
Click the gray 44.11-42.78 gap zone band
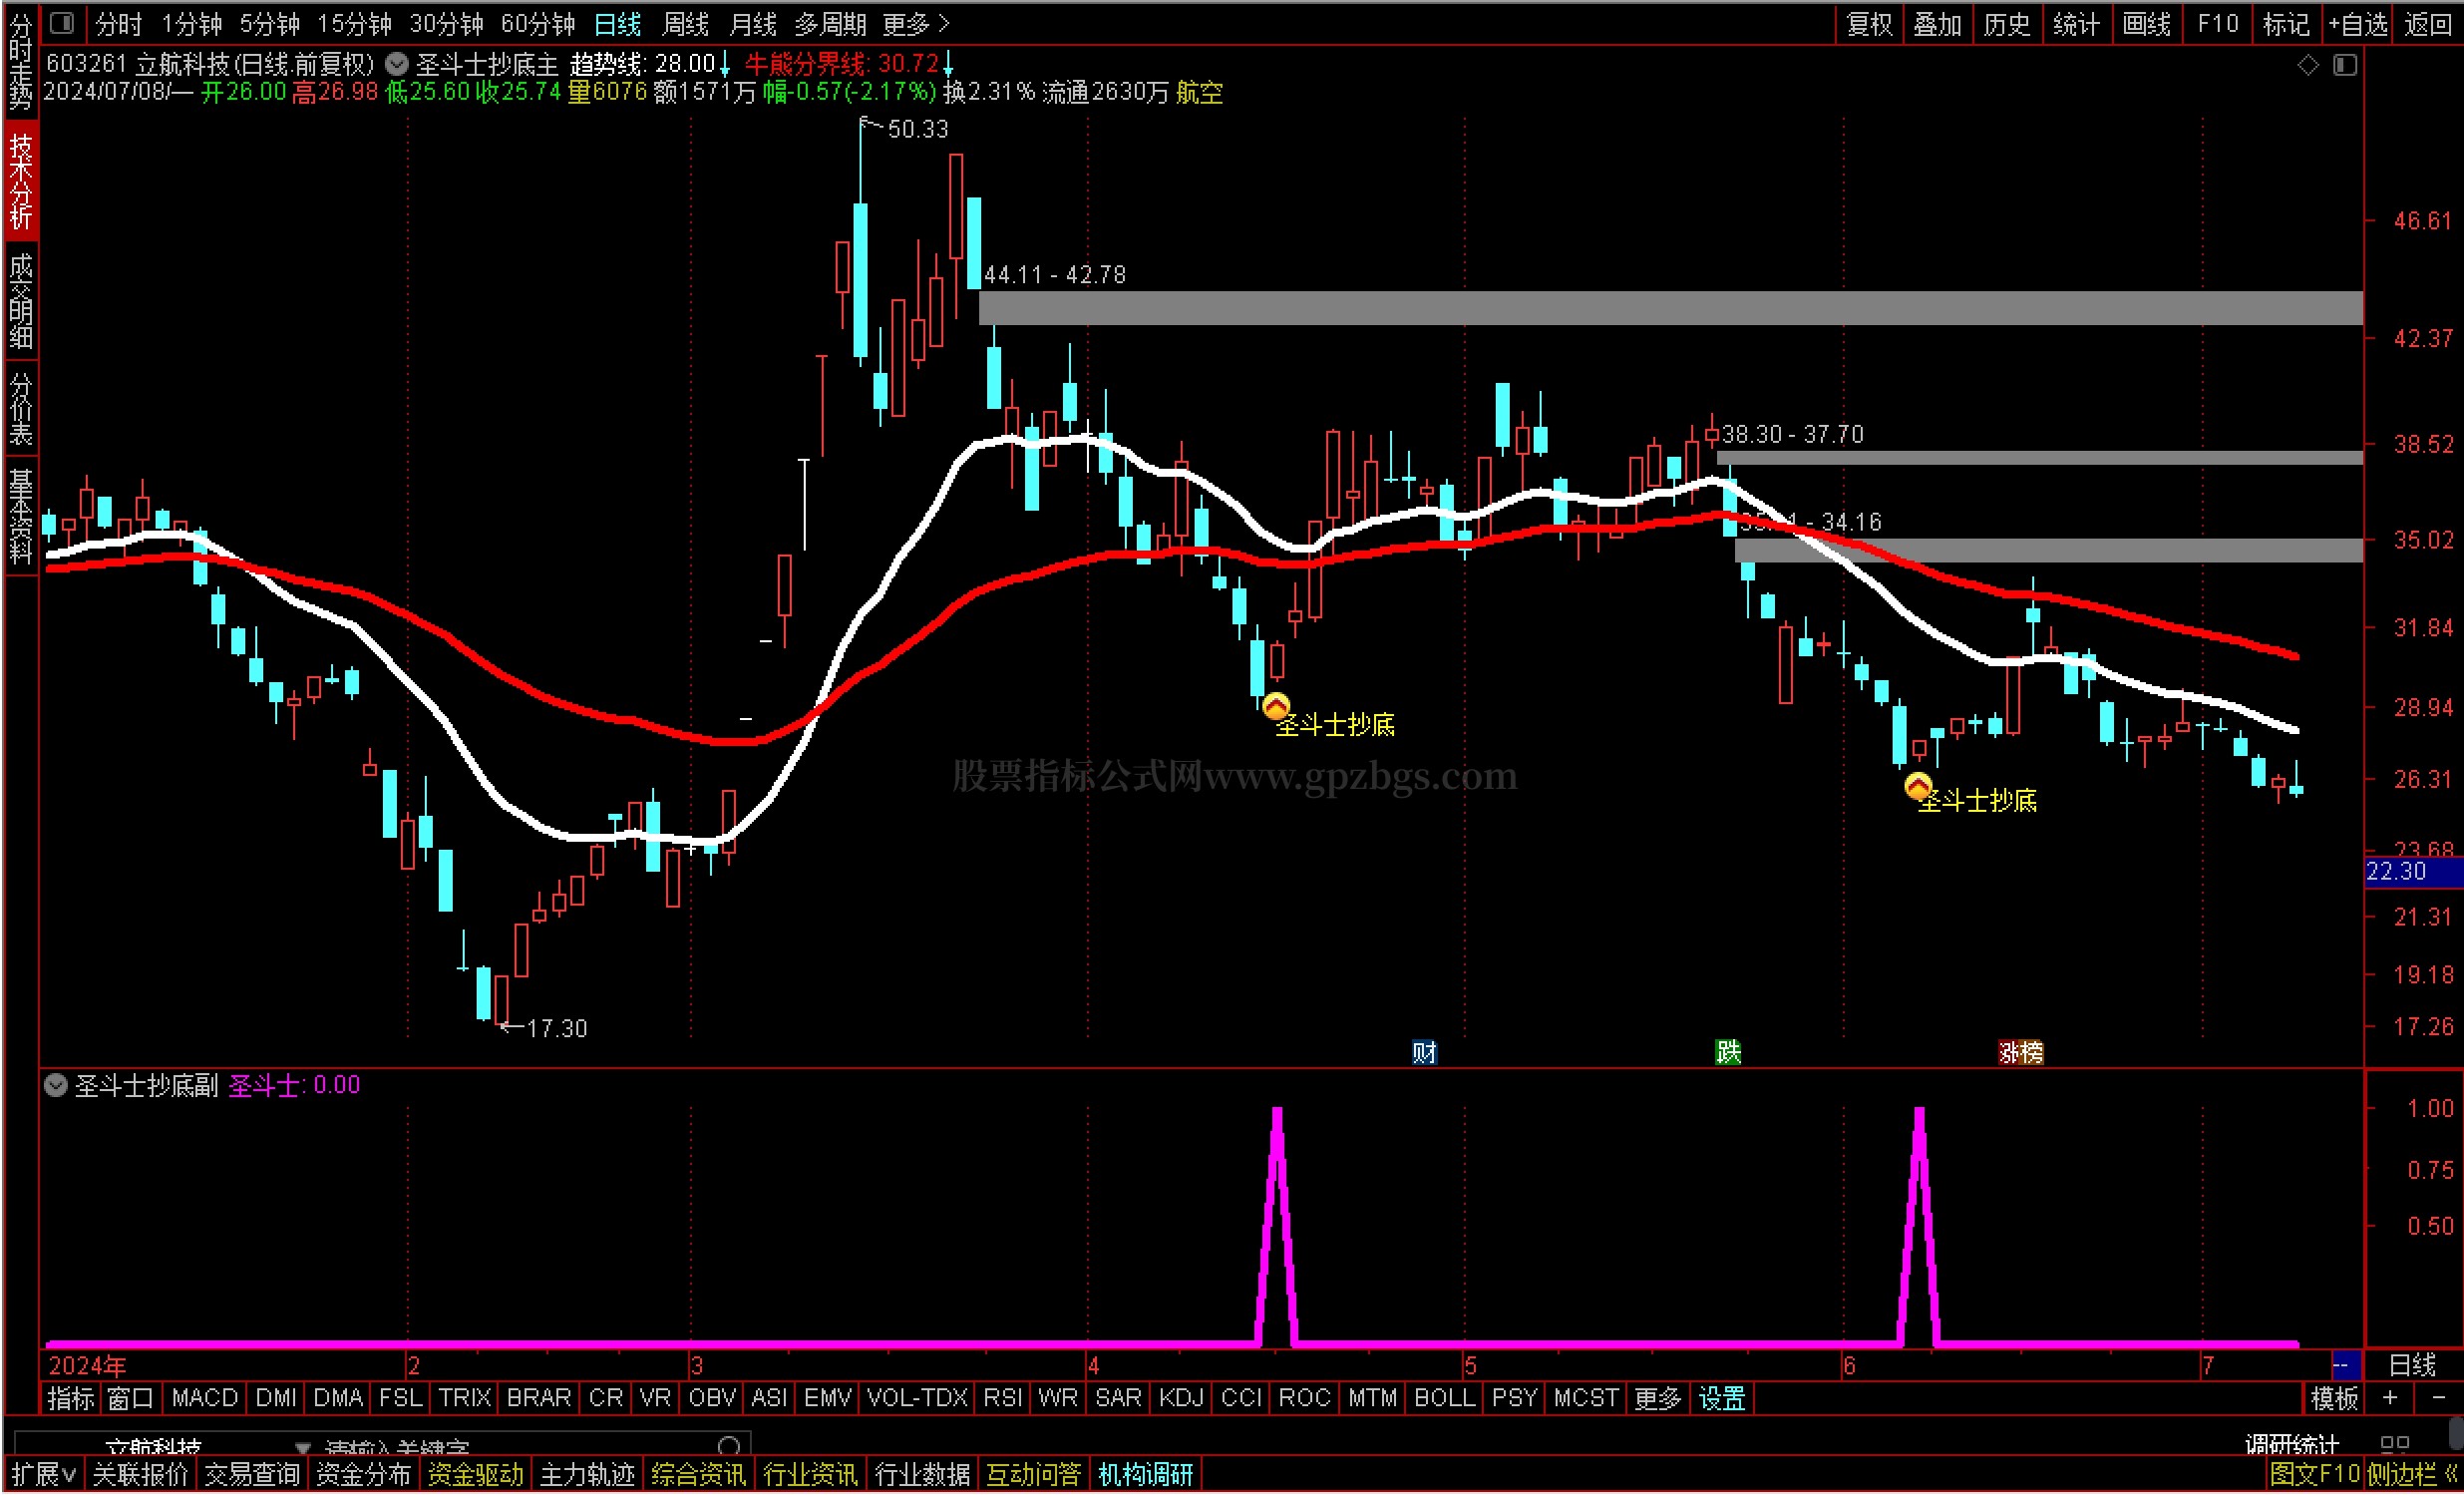pos(1670,308)
